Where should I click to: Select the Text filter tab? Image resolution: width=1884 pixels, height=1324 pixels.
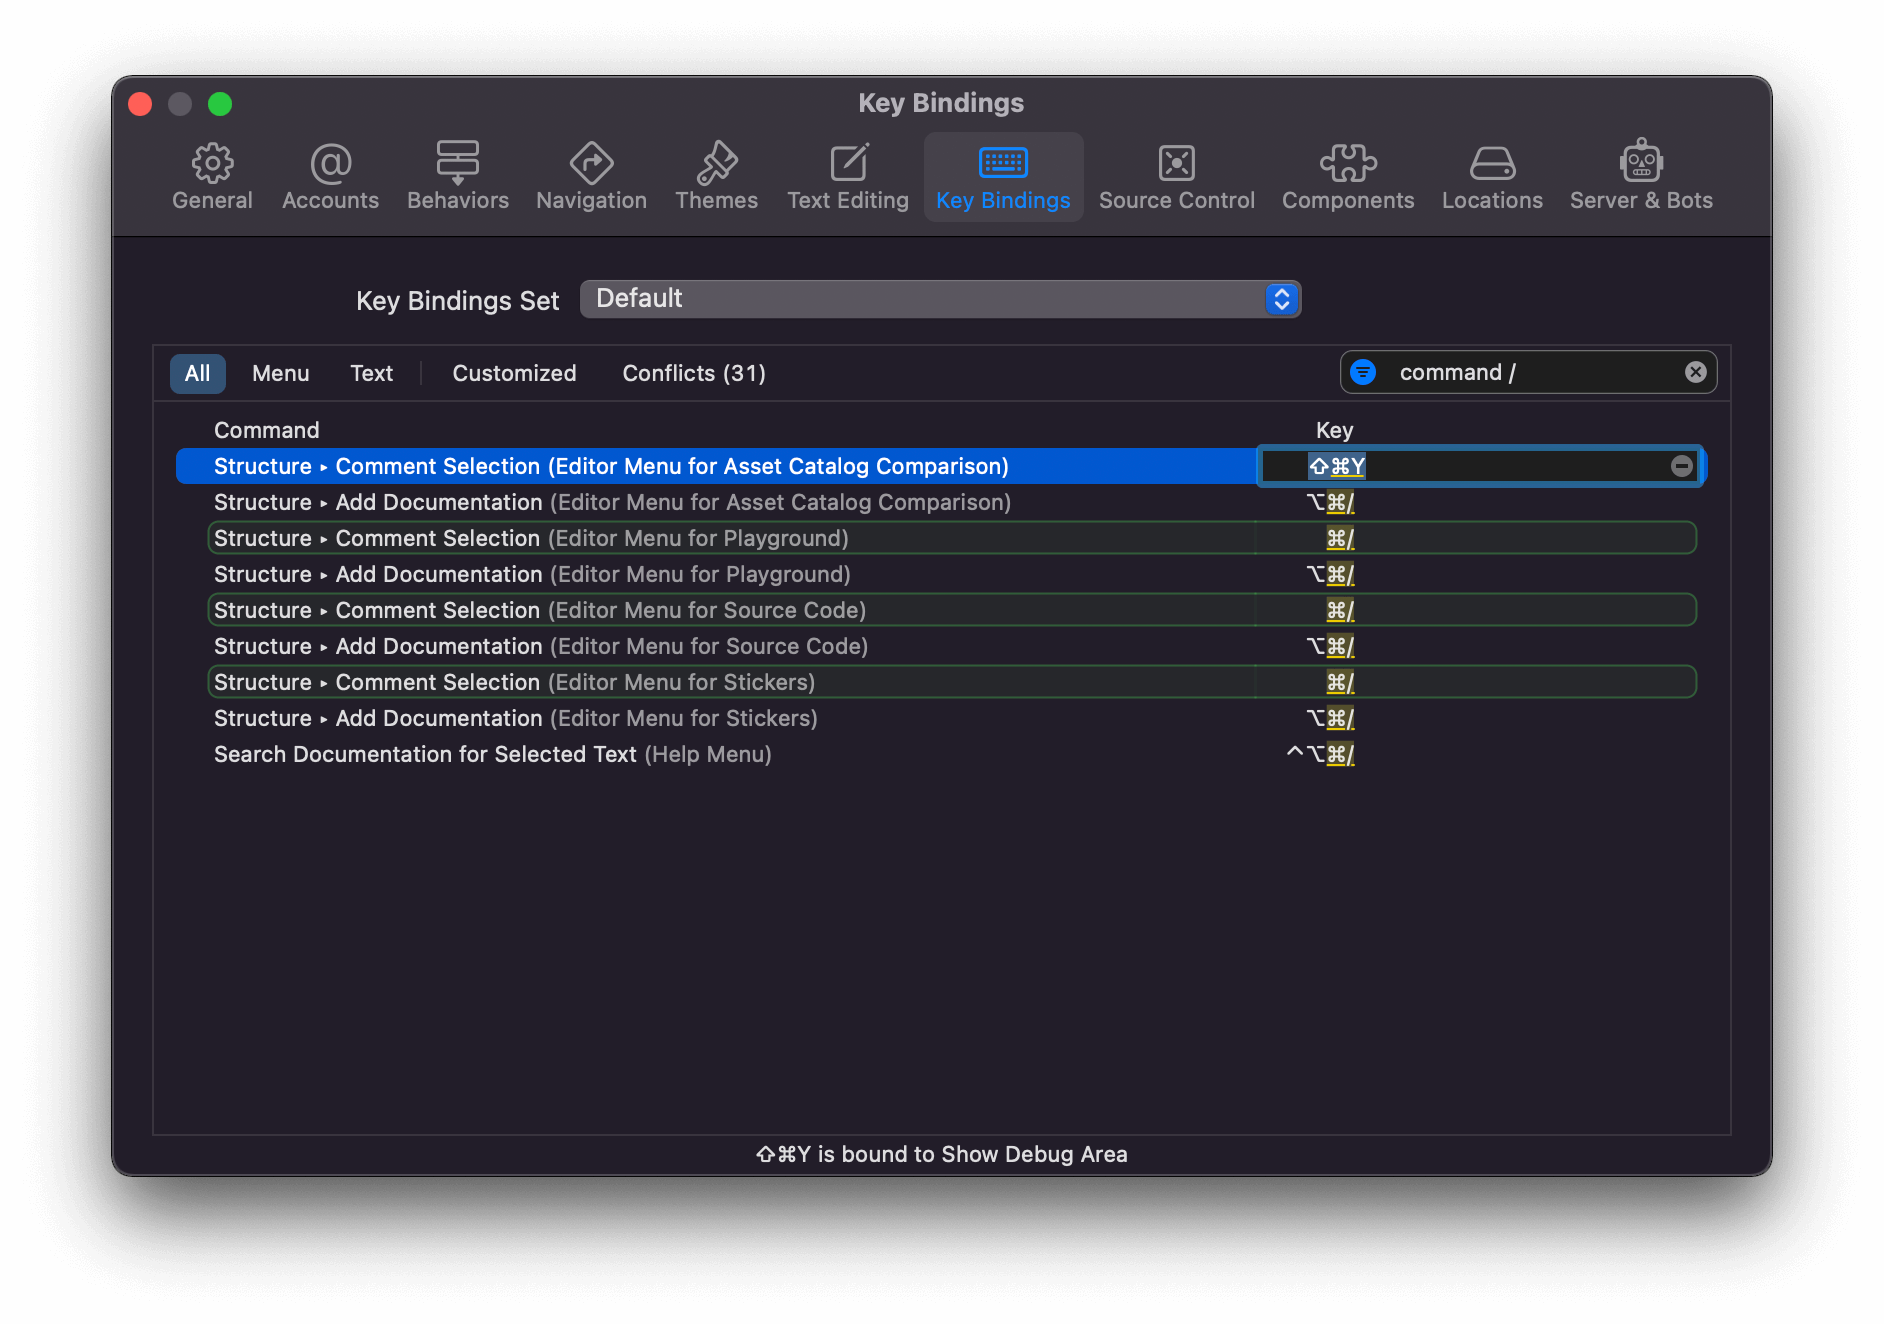[371, 373]
